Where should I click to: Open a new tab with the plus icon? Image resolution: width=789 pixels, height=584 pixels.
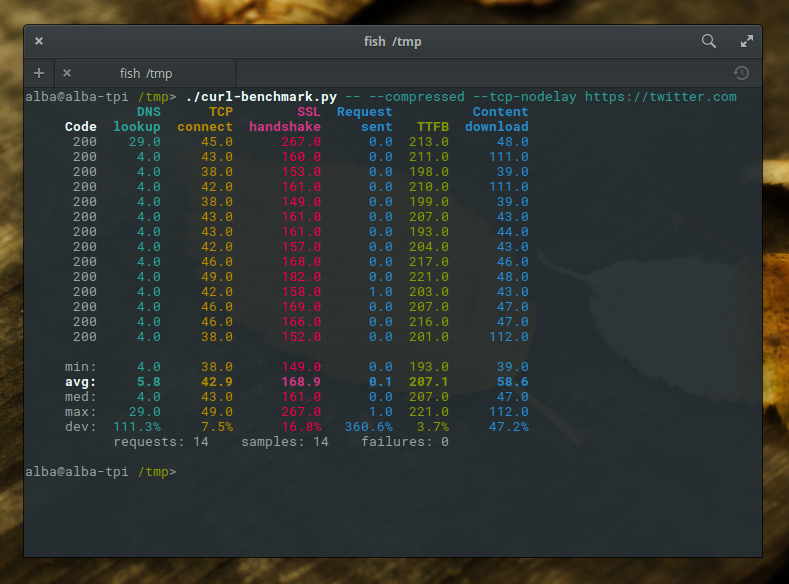pos(39,73)
